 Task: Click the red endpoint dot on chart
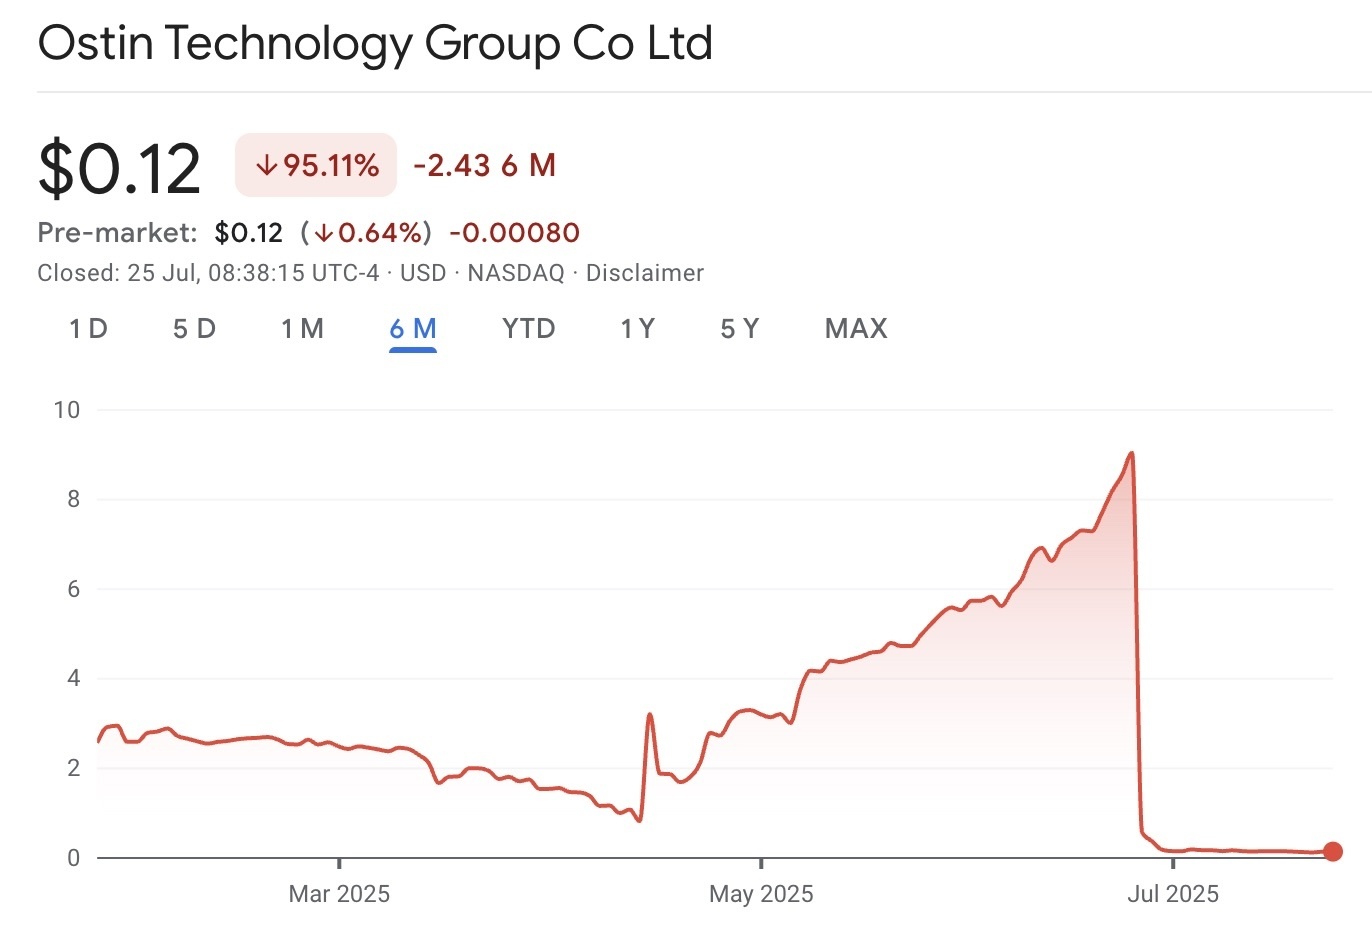click(1332, 852)
